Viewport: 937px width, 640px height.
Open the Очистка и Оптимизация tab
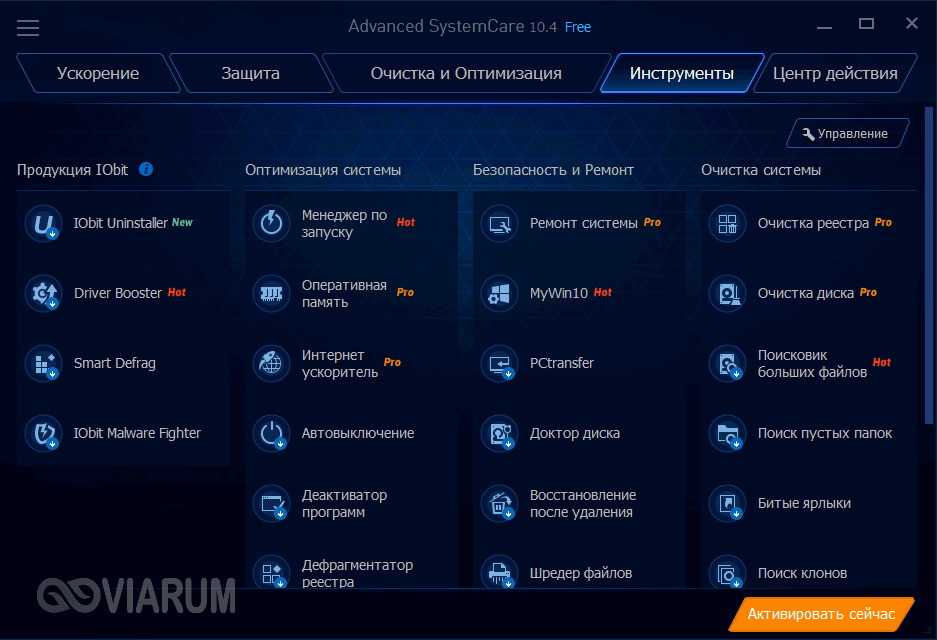tap(466, 73)
